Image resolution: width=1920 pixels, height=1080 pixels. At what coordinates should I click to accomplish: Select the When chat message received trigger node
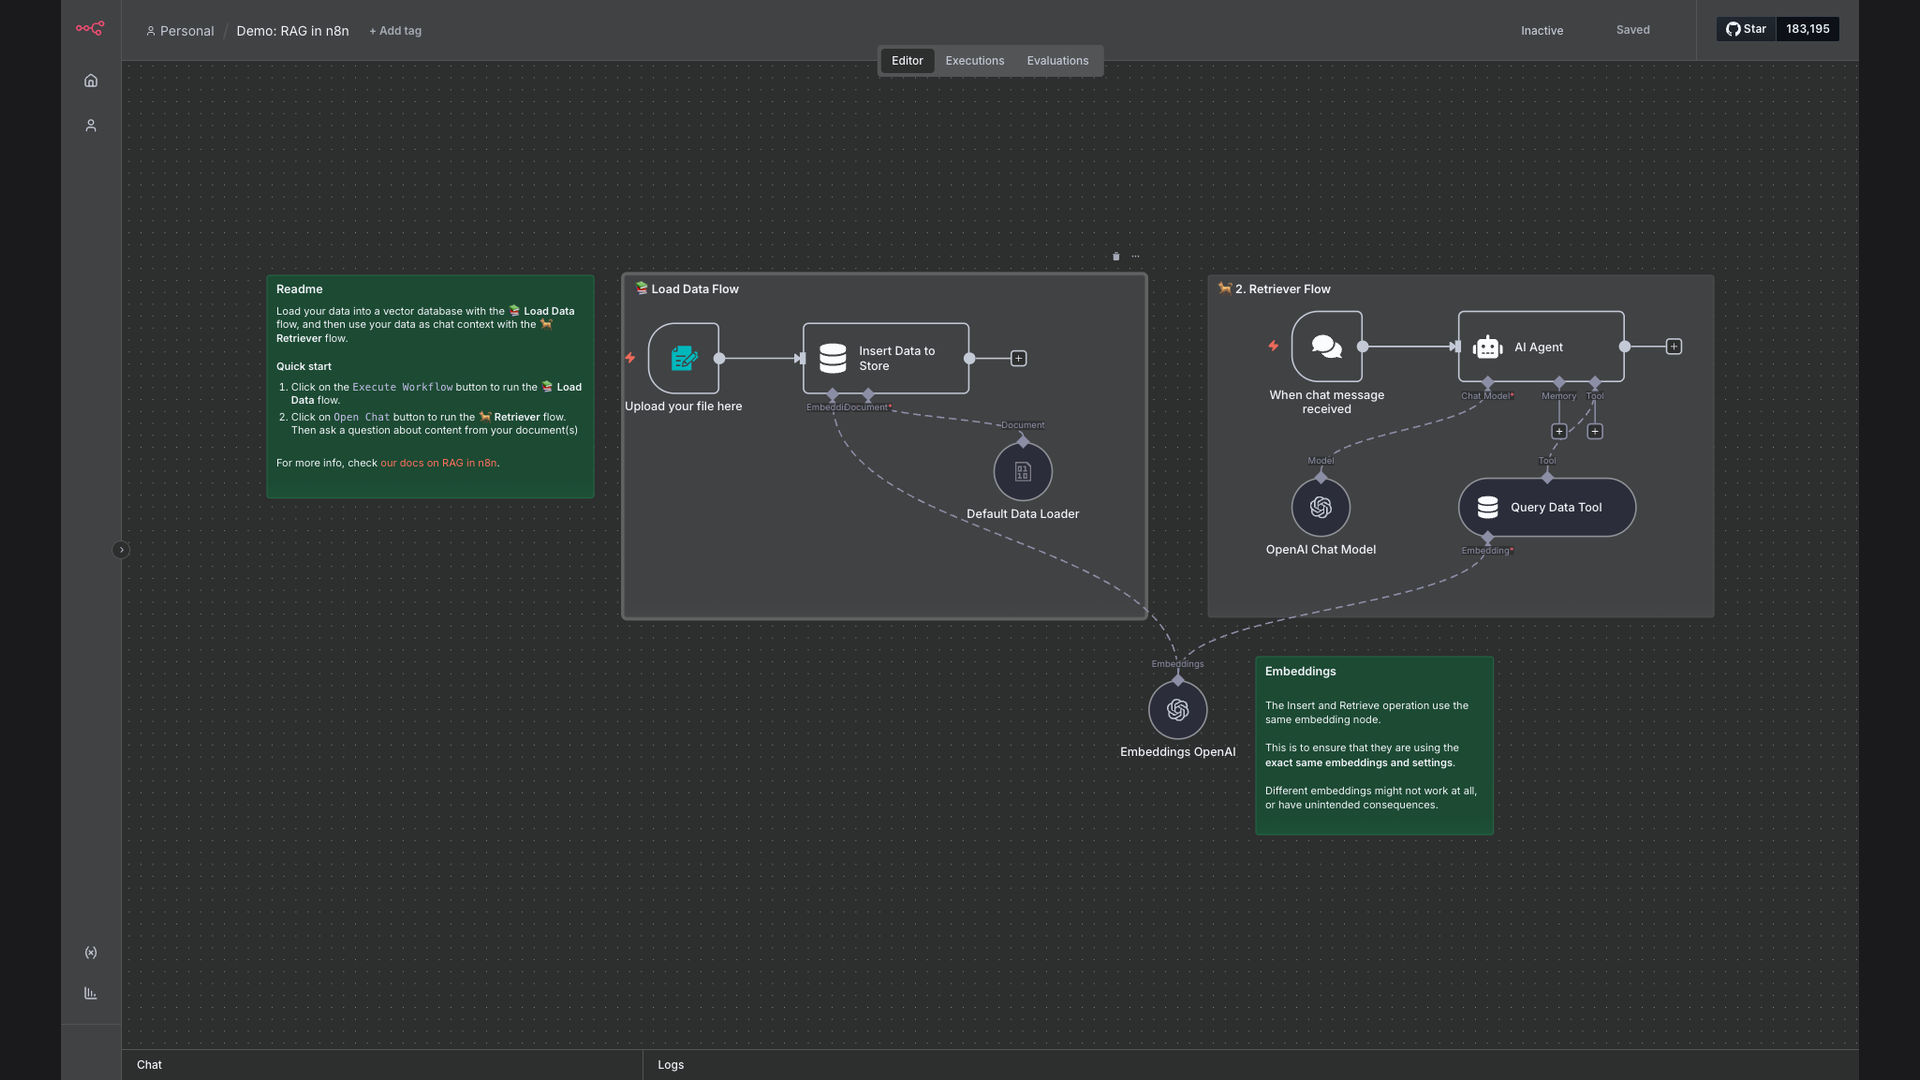pos(1327,346)
